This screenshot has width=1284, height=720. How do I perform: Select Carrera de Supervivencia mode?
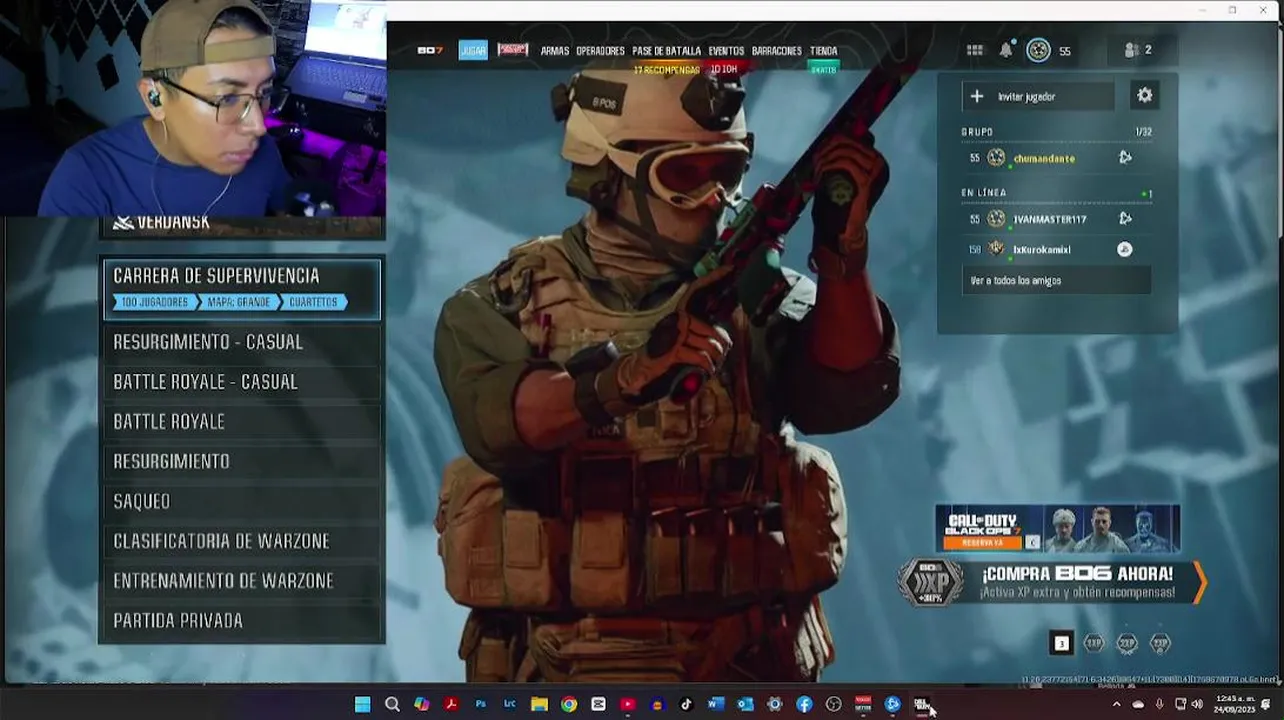pyautogui.click(x=242, y=289)
